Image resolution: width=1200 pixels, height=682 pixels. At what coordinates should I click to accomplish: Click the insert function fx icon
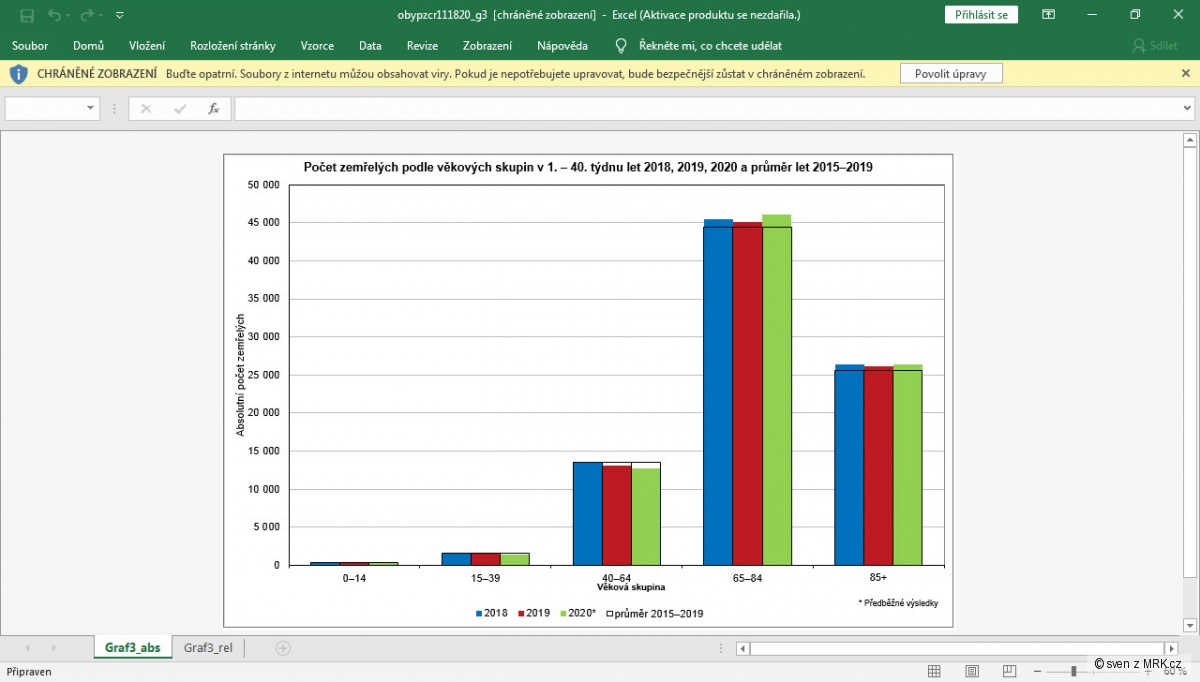tap(213, 109)
